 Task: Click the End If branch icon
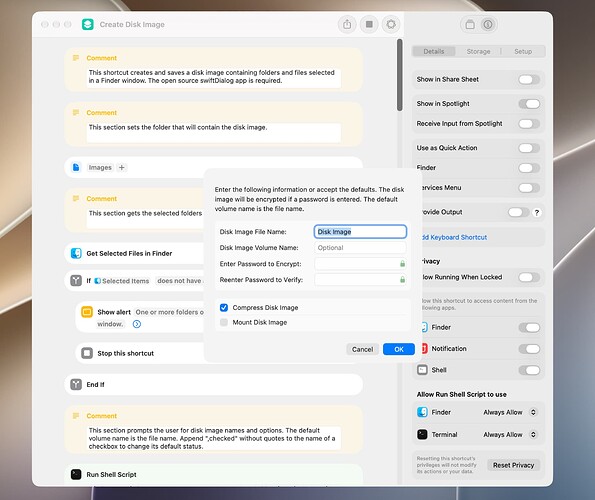pos(76,384)
